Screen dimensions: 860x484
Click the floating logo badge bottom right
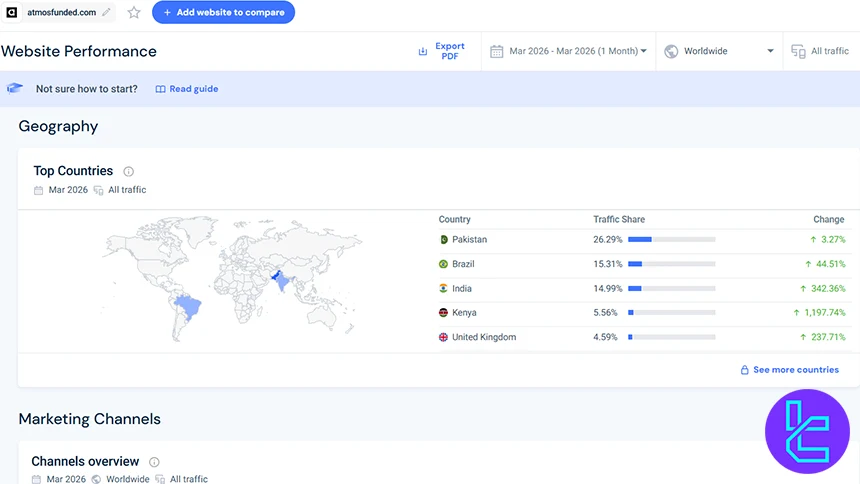coord(807,431)
